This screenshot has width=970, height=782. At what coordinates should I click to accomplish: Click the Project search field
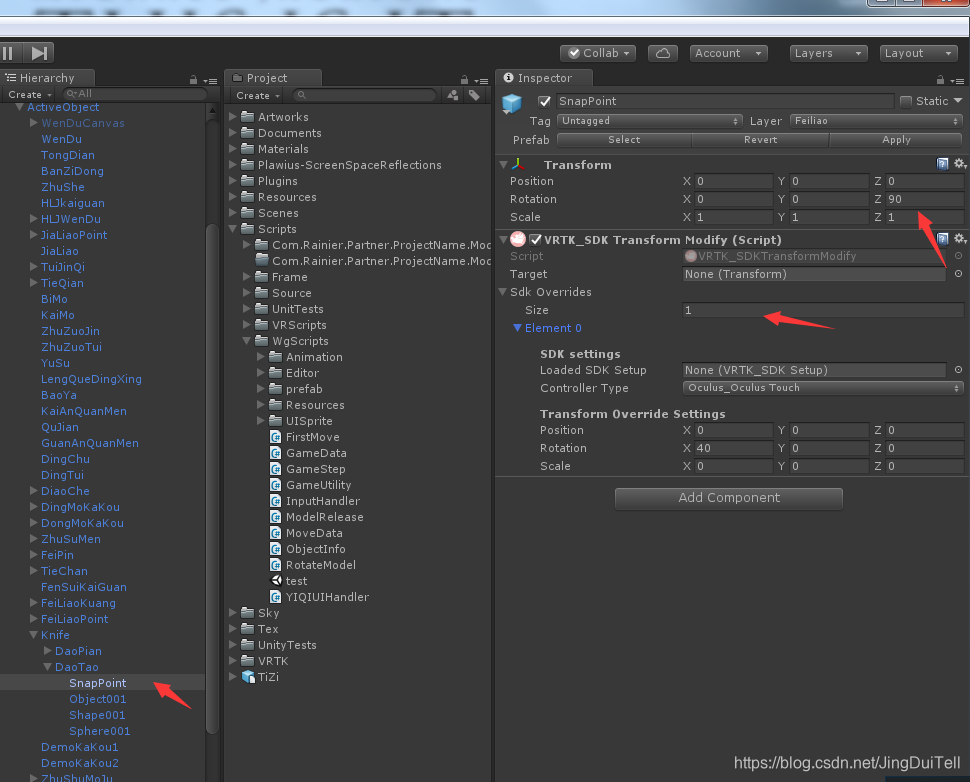click(364, 95)
